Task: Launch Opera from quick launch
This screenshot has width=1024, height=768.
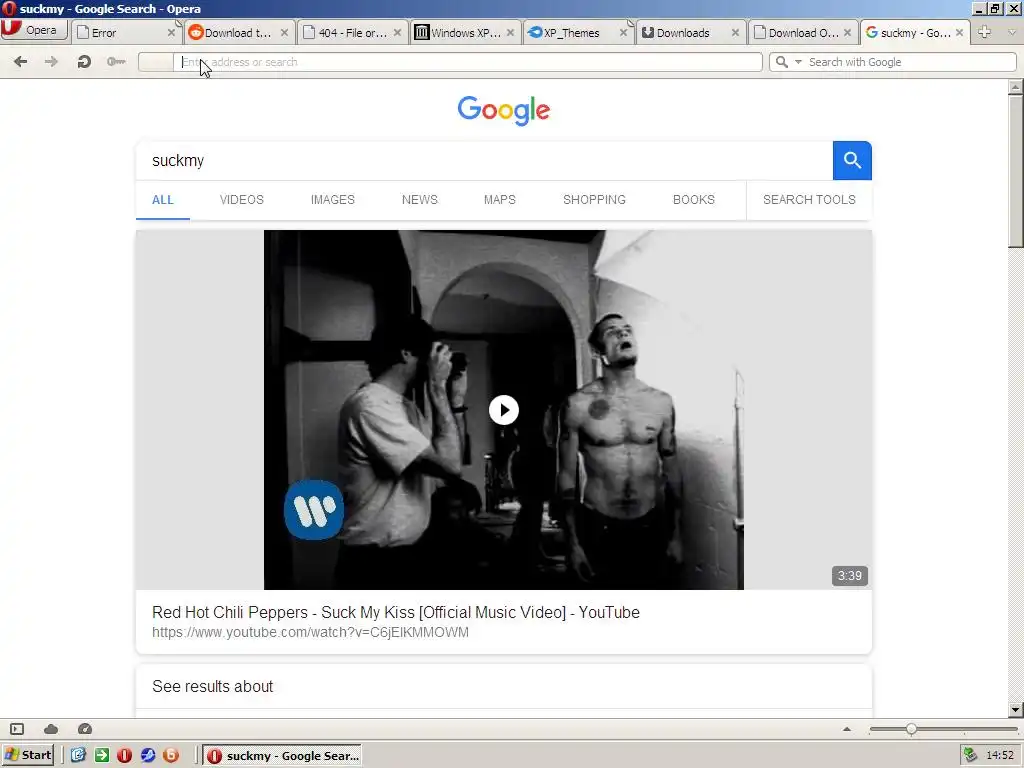Action: [x=125, y=756]
